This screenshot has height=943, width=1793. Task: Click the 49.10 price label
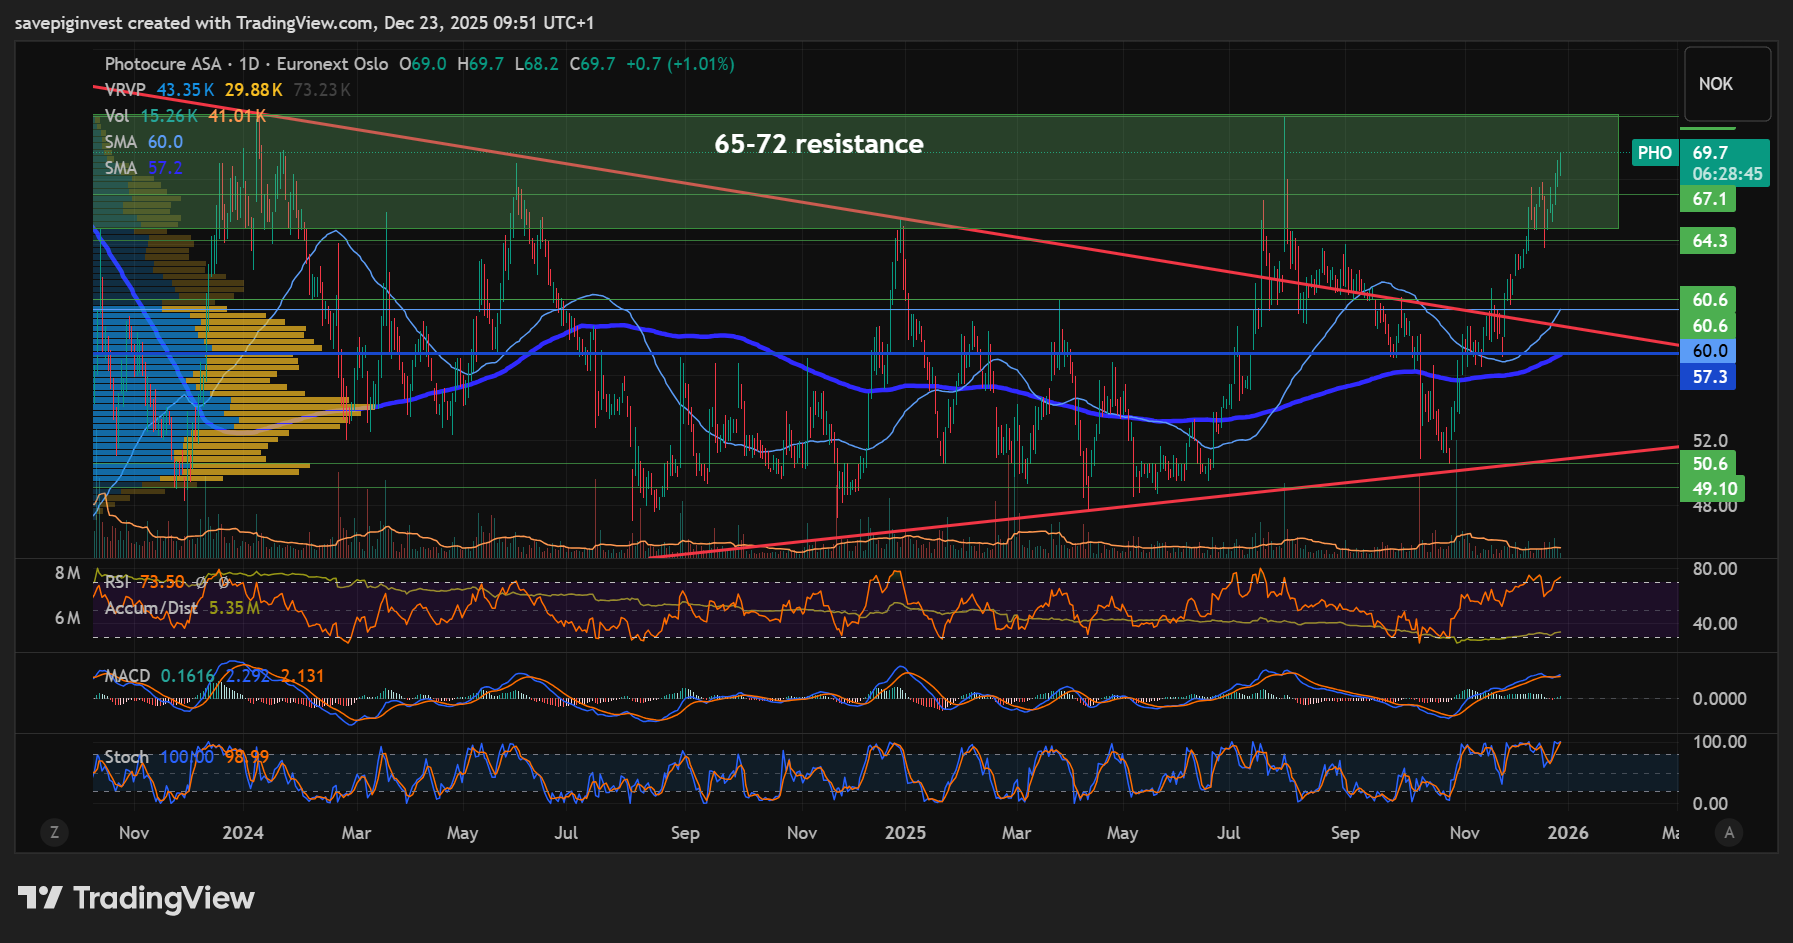click(1713, 489)
